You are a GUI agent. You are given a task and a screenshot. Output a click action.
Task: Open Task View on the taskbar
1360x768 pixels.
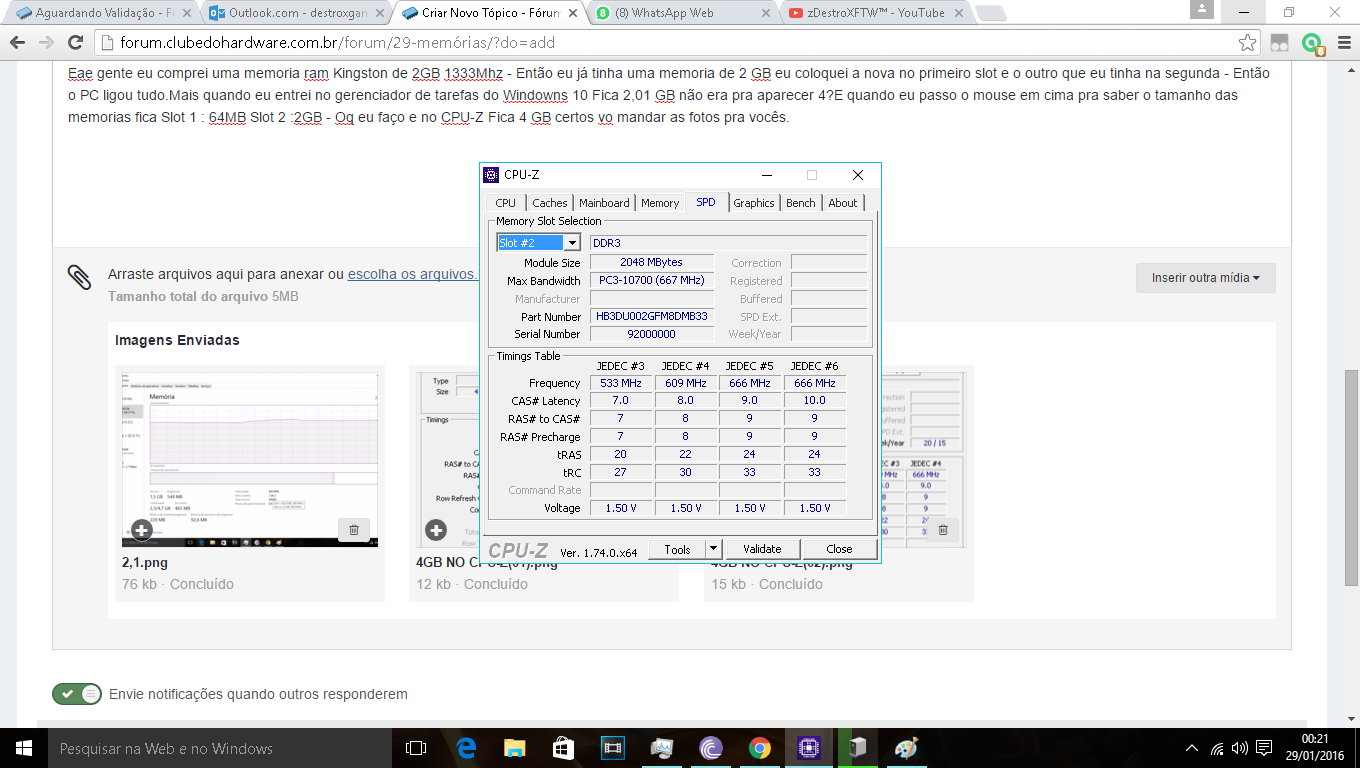tap(416, 748)
